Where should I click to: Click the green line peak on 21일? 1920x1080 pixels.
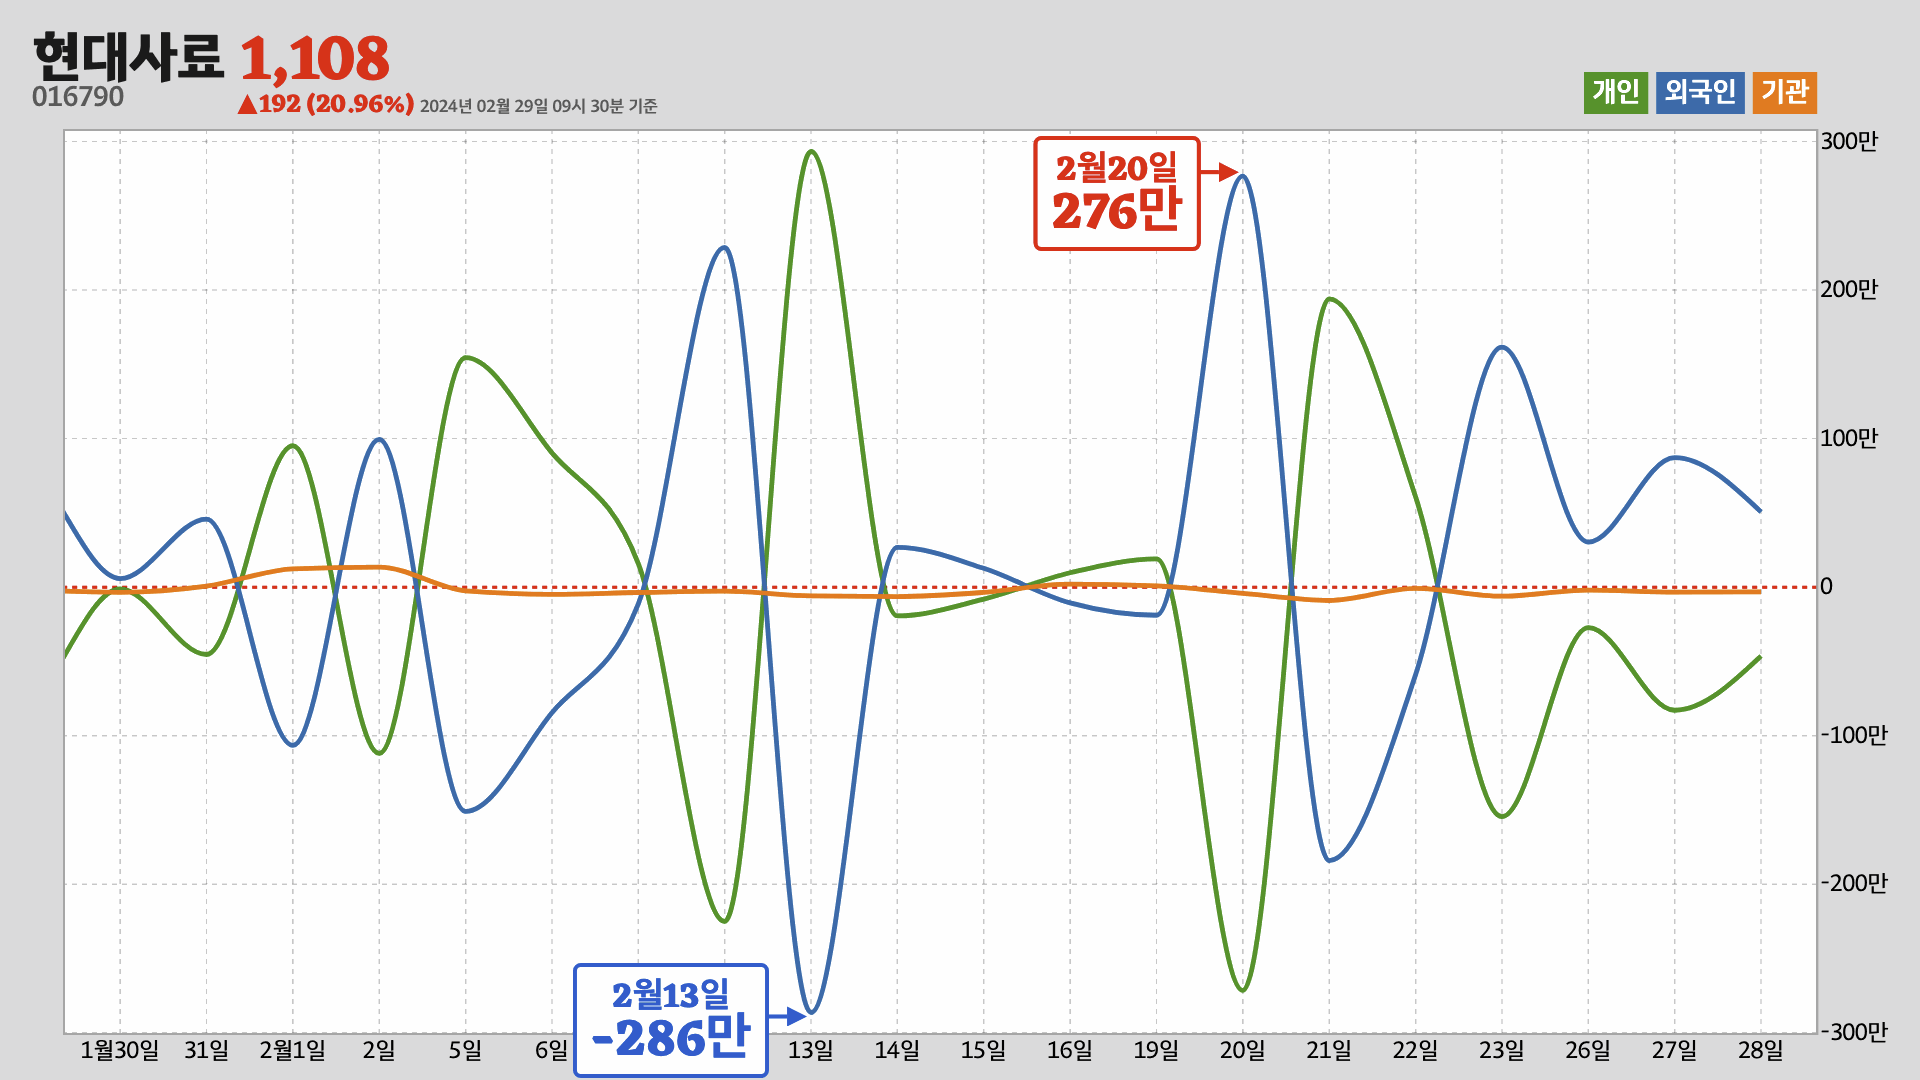(1328, 299)
